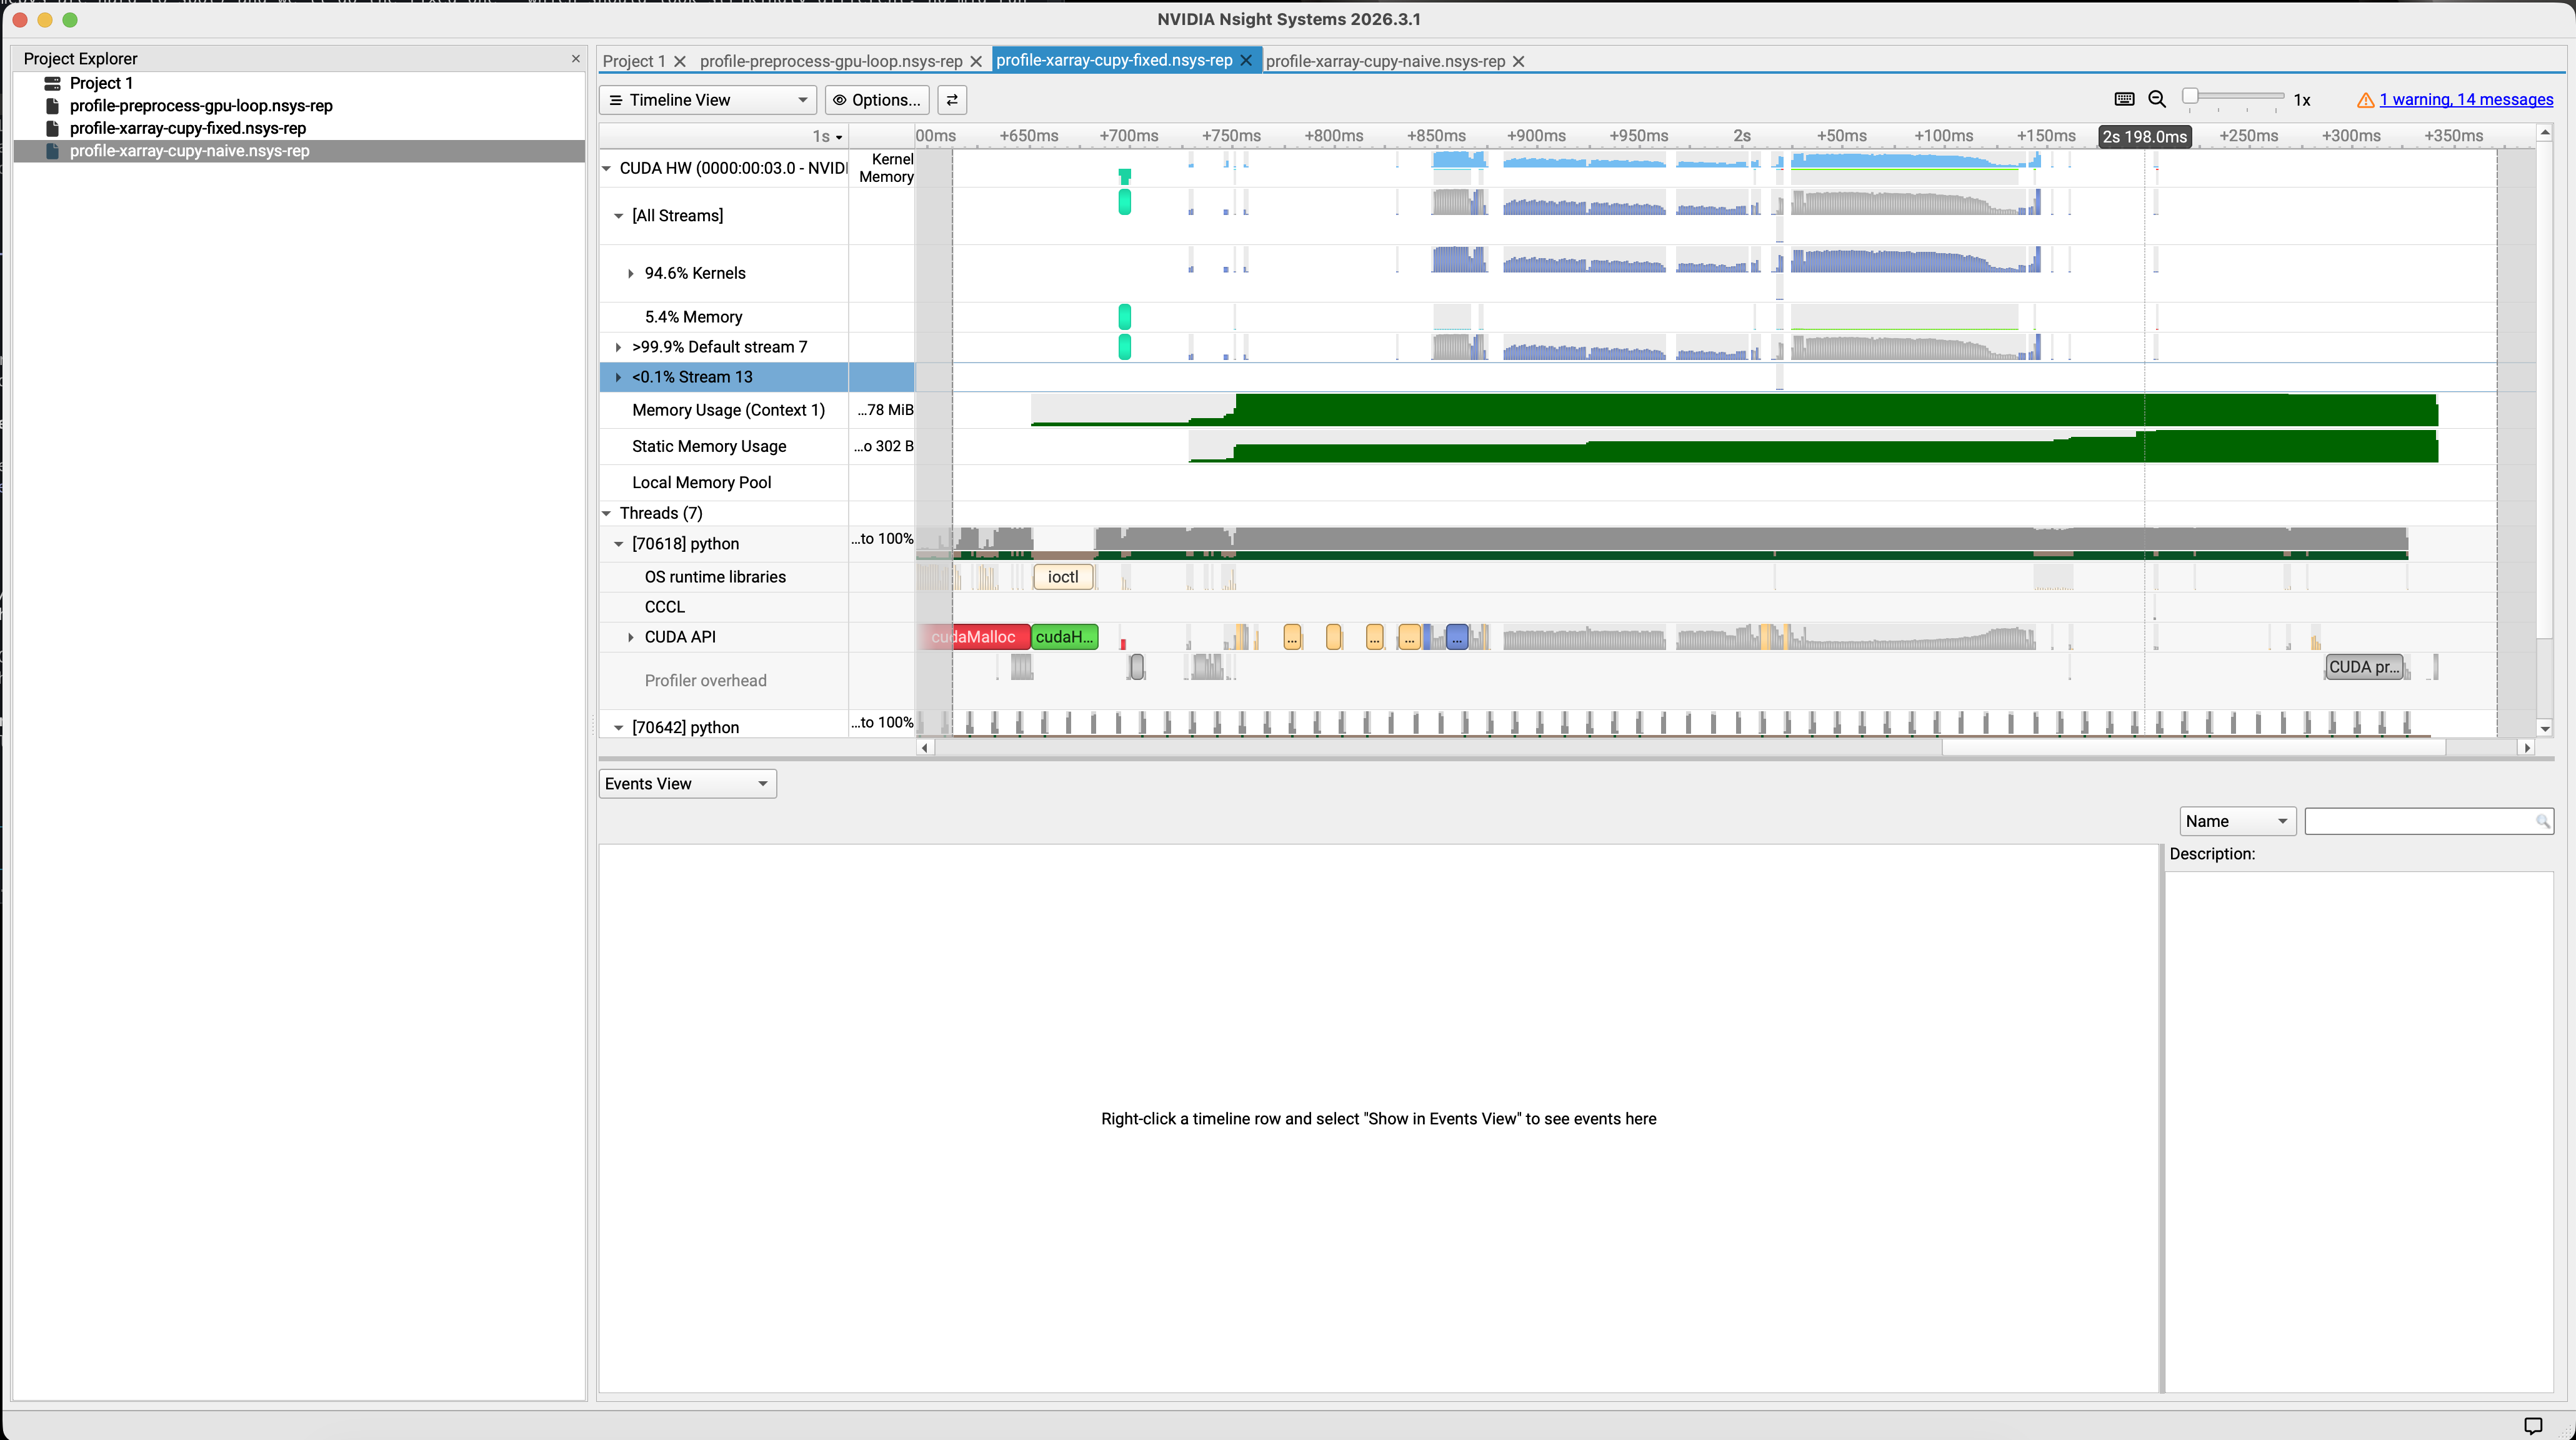Click the green cudaH... event block
The width and height of the screenshot is (2576, 1440).
1065,637
